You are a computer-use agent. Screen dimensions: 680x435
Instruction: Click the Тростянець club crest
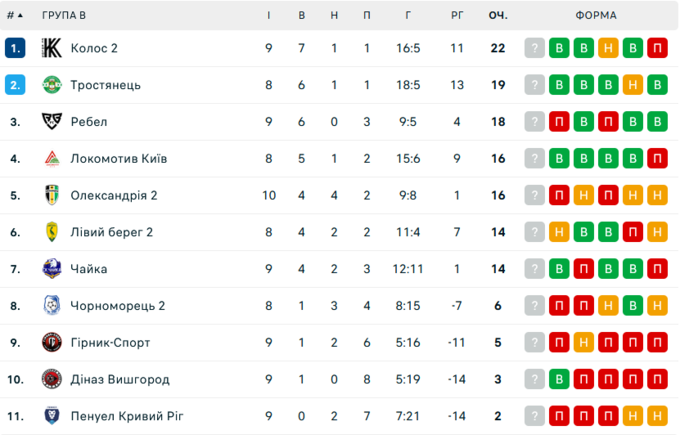pyautogui.click(x=52, y=85)
